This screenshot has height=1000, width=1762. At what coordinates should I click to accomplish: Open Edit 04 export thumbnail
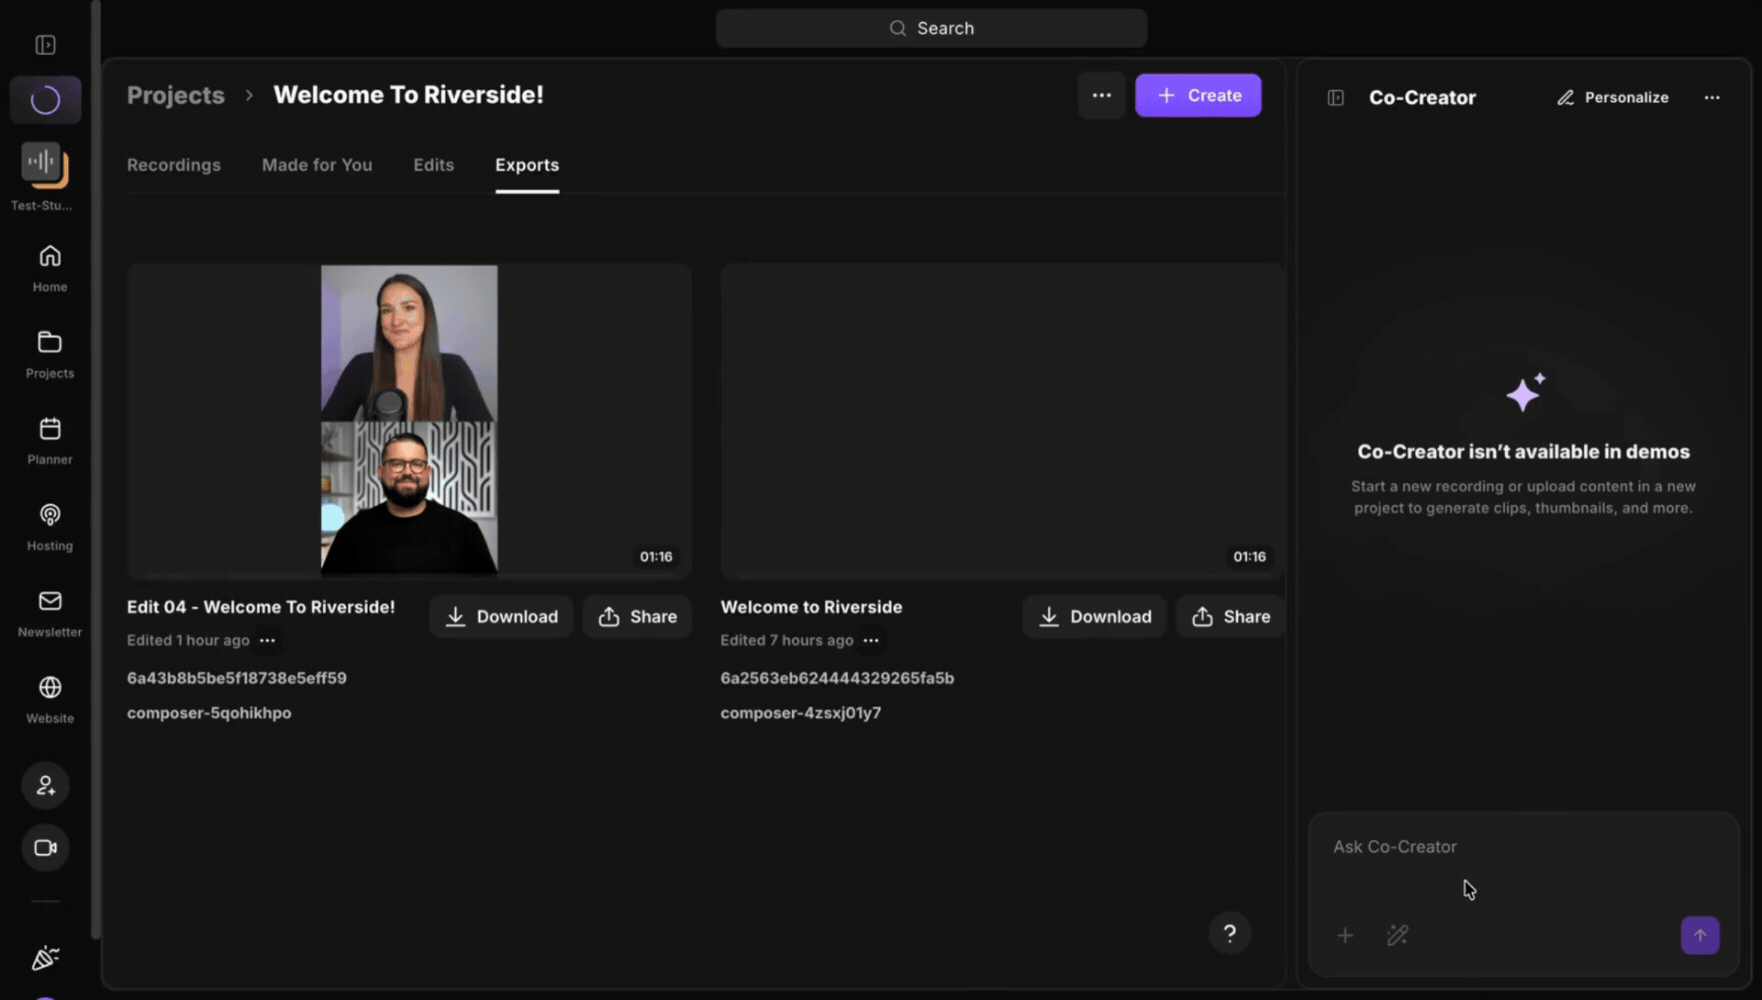pos(409,420)
